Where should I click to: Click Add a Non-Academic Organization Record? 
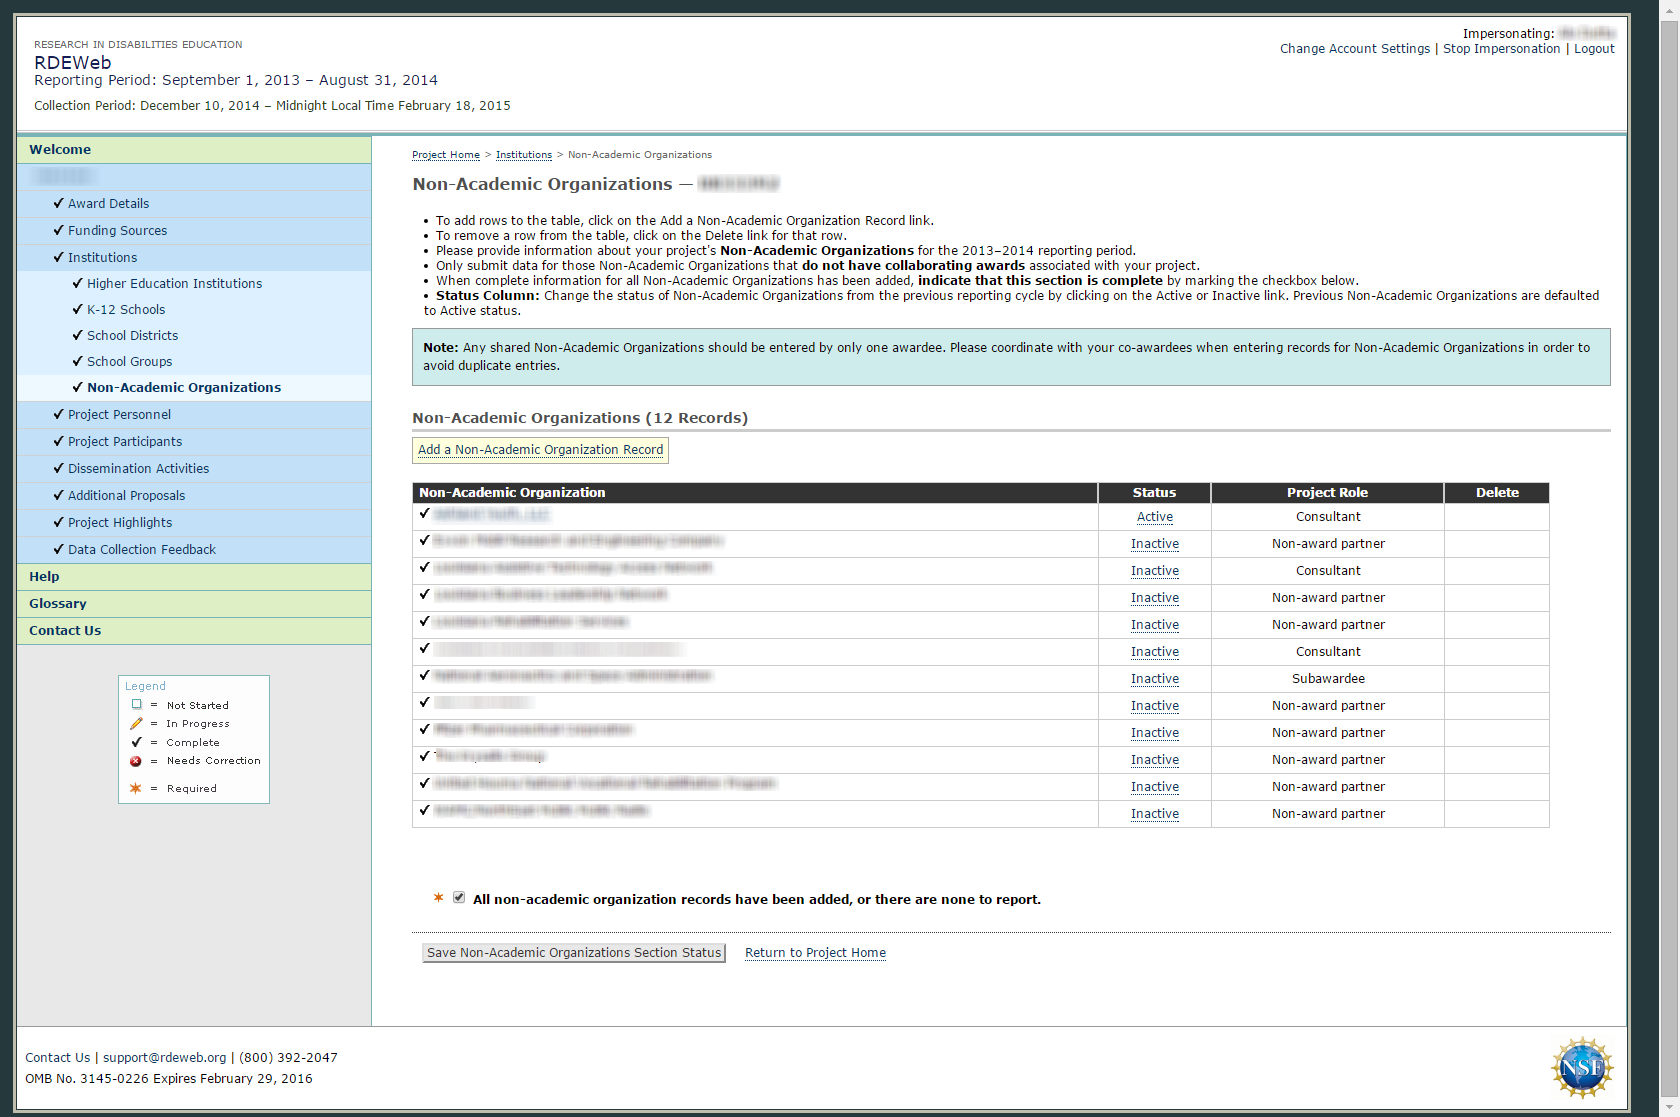coord(540,450)
